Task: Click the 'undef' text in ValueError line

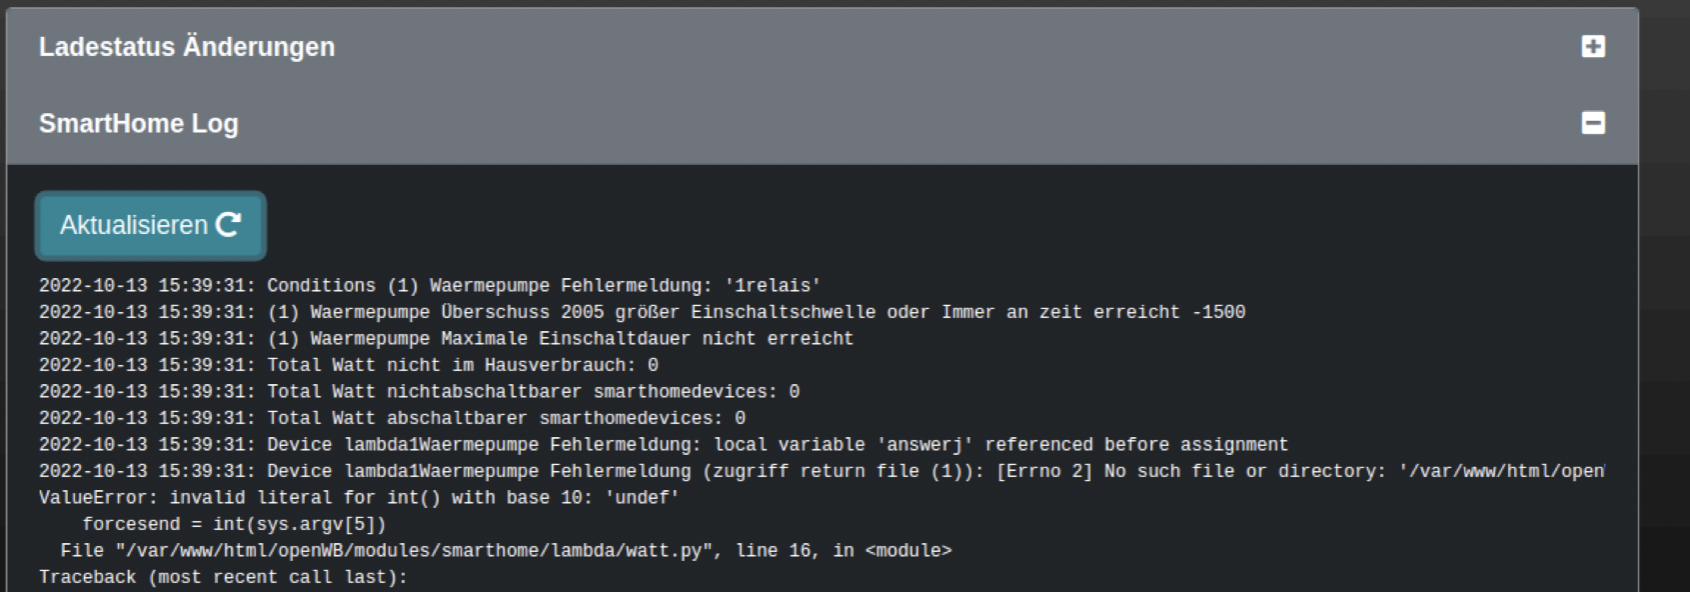Action: coord(642,498)
